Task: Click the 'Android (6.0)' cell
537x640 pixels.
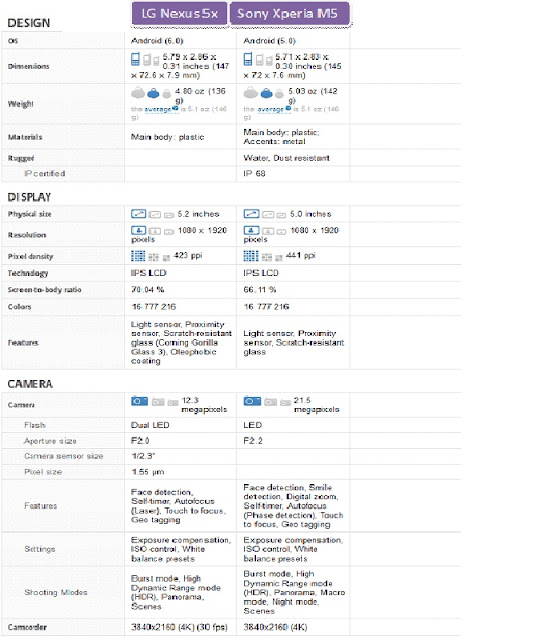Action: point(157,41)
